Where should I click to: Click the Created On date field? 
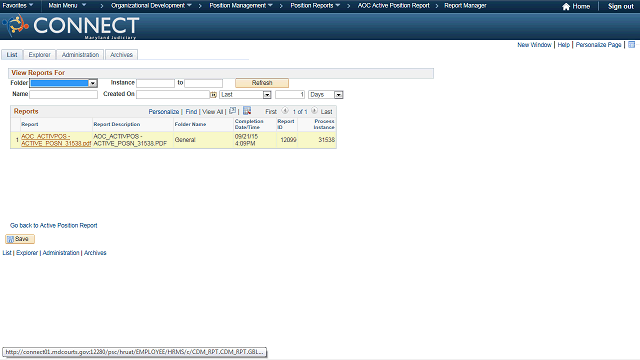[x=173, y=94]
